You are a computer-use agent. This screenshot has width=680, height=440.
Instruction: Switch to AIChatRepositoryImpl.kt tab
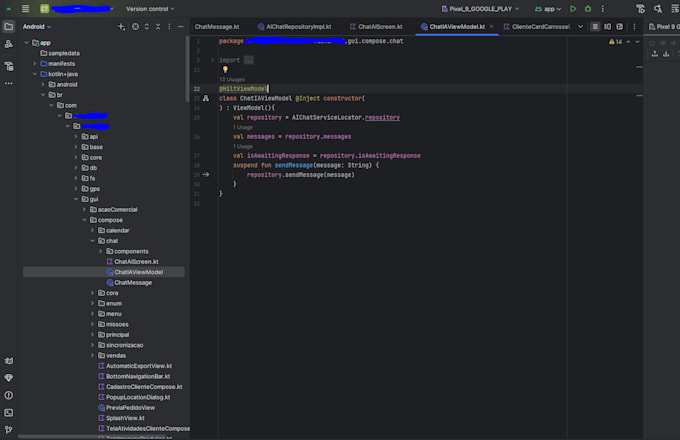point(294,27)
